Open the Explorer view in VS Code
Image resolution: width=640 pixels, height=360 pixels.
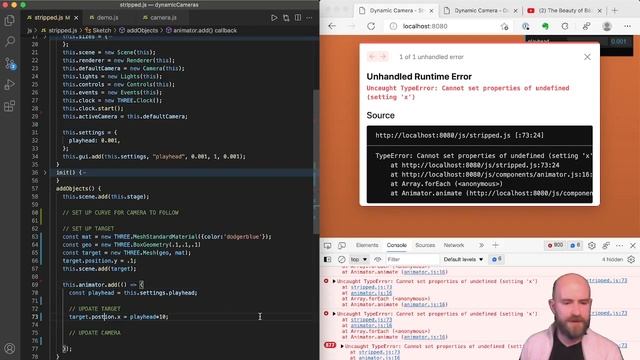9,20
